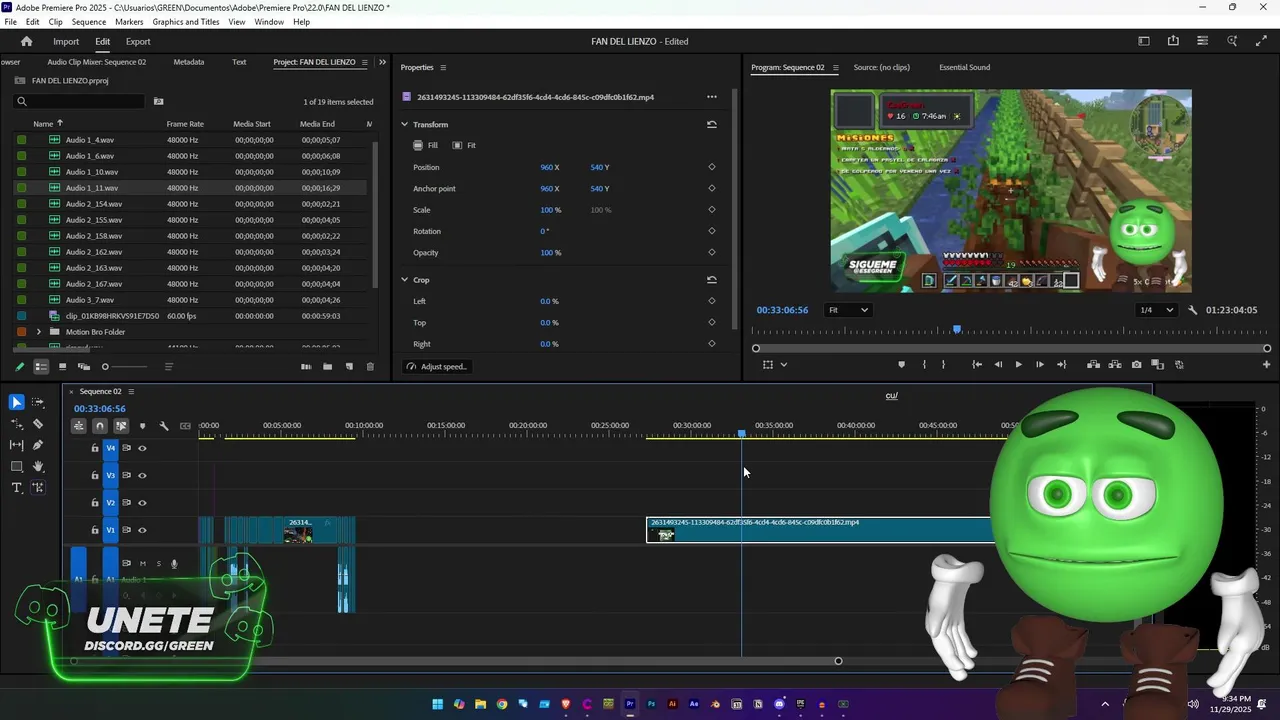This screenshot has height=720, width=1280.
Task: Play the sequence in program monitor
Action: (x=1019, y=365)
